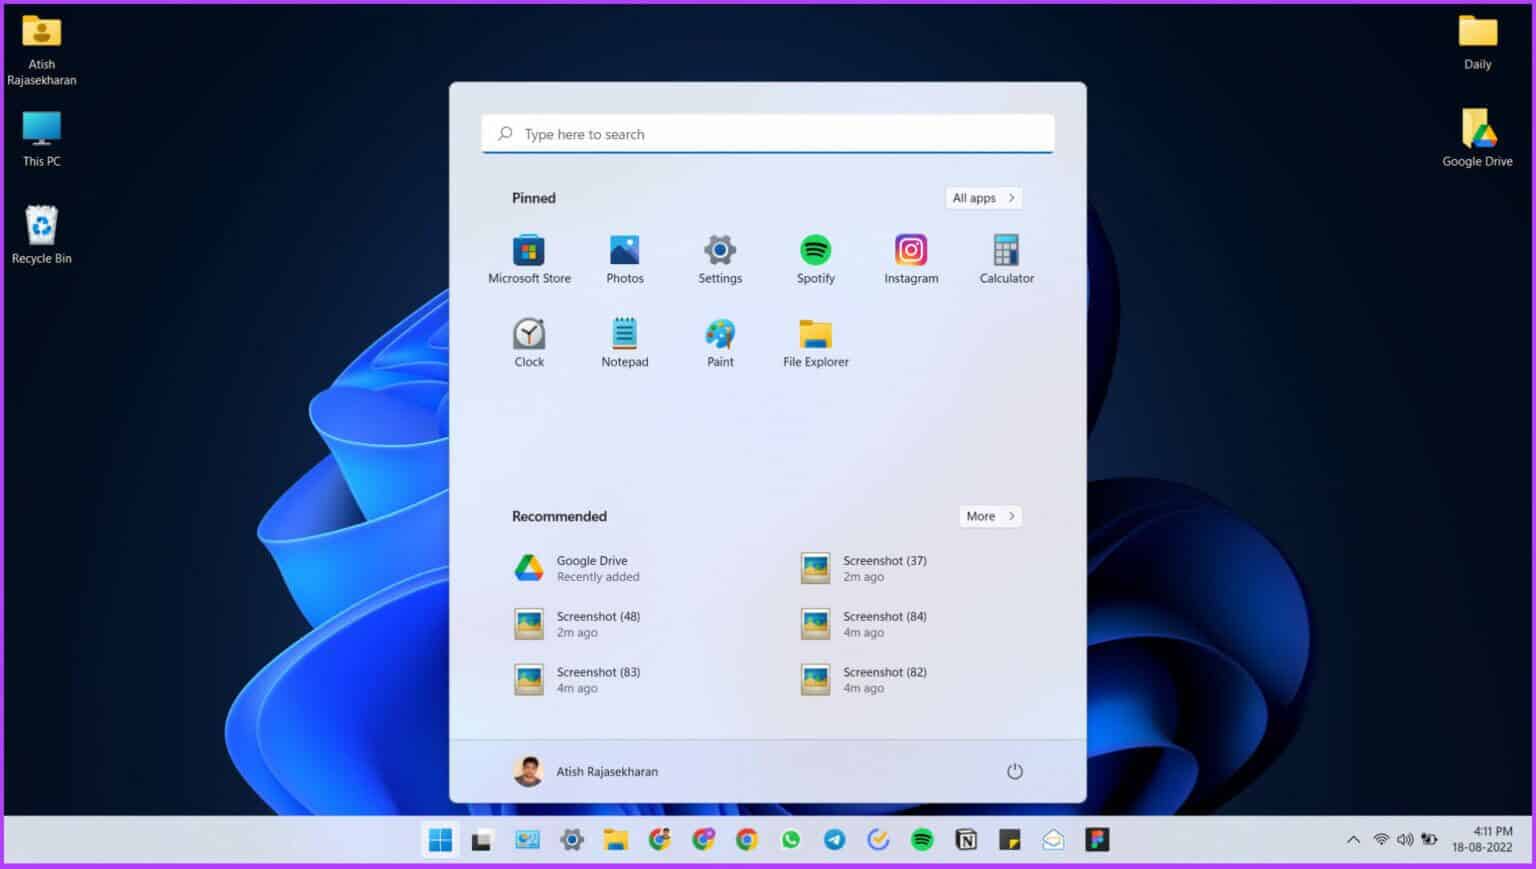Select the This PC desktop icon

click(41, 138)
